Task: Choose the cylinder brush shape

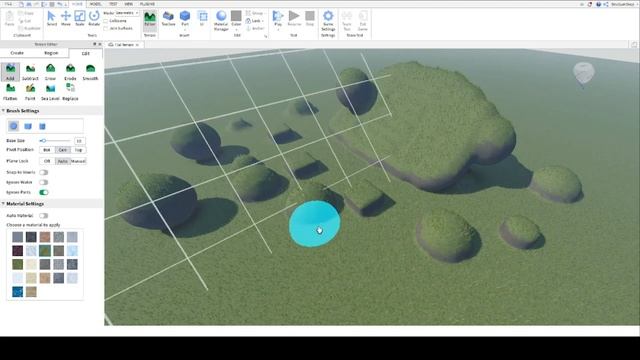Action: [42, 126]
